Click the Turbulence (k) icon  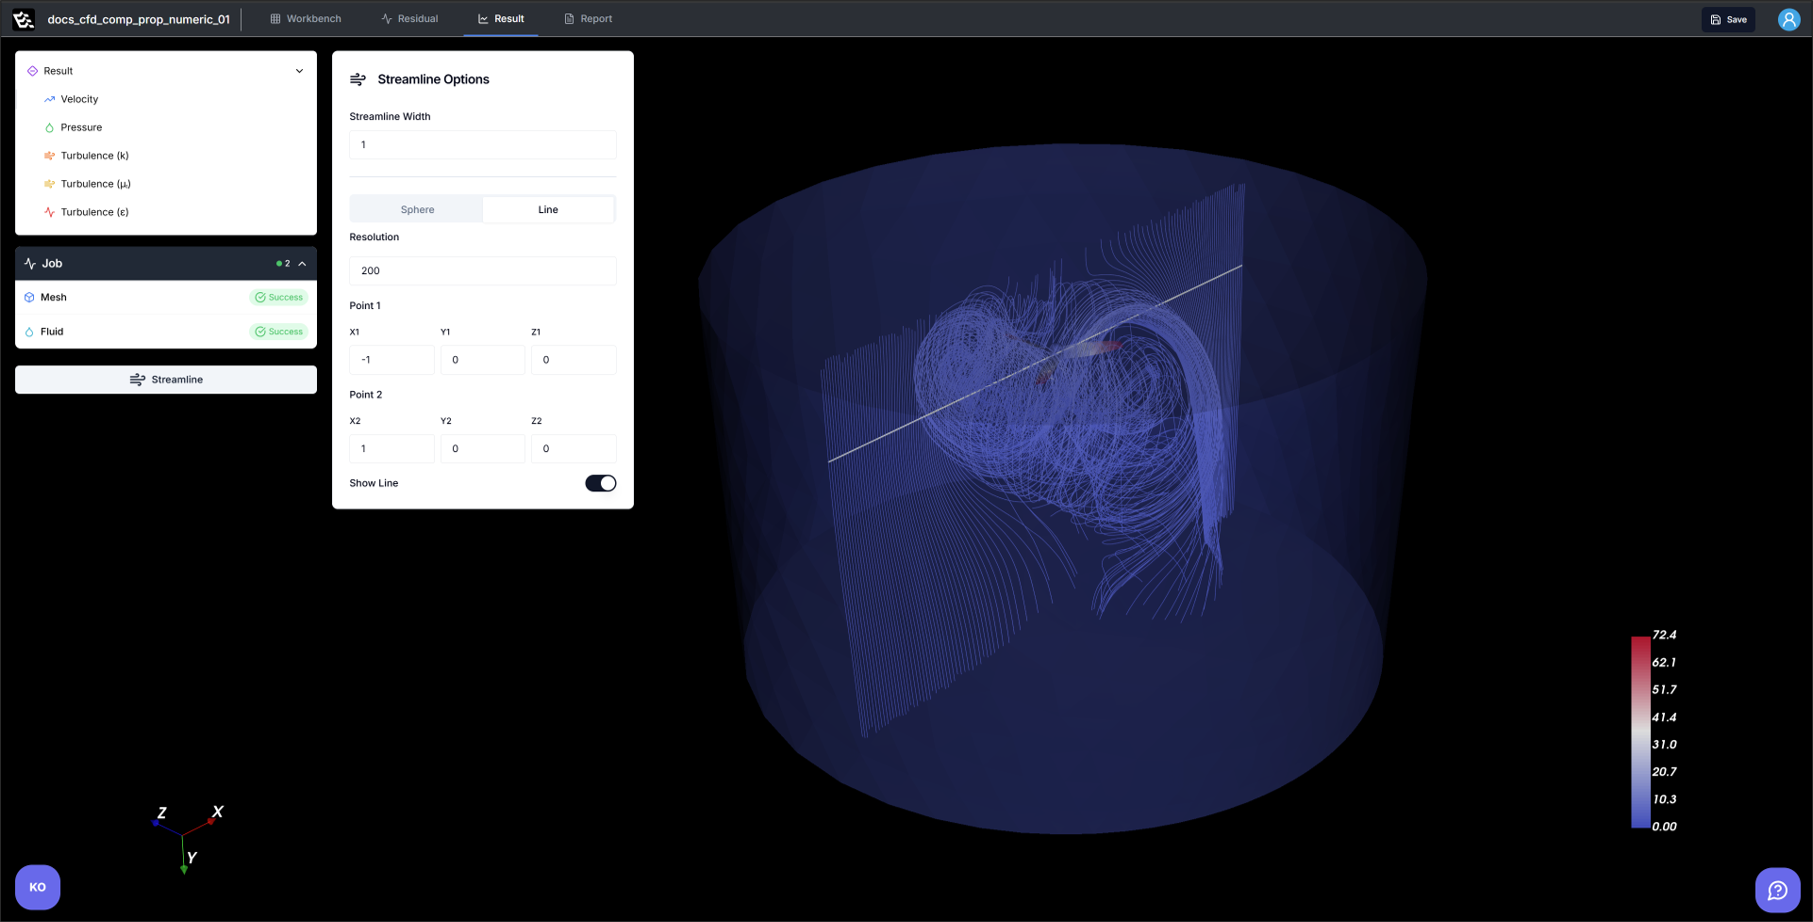tap(49, 156)
